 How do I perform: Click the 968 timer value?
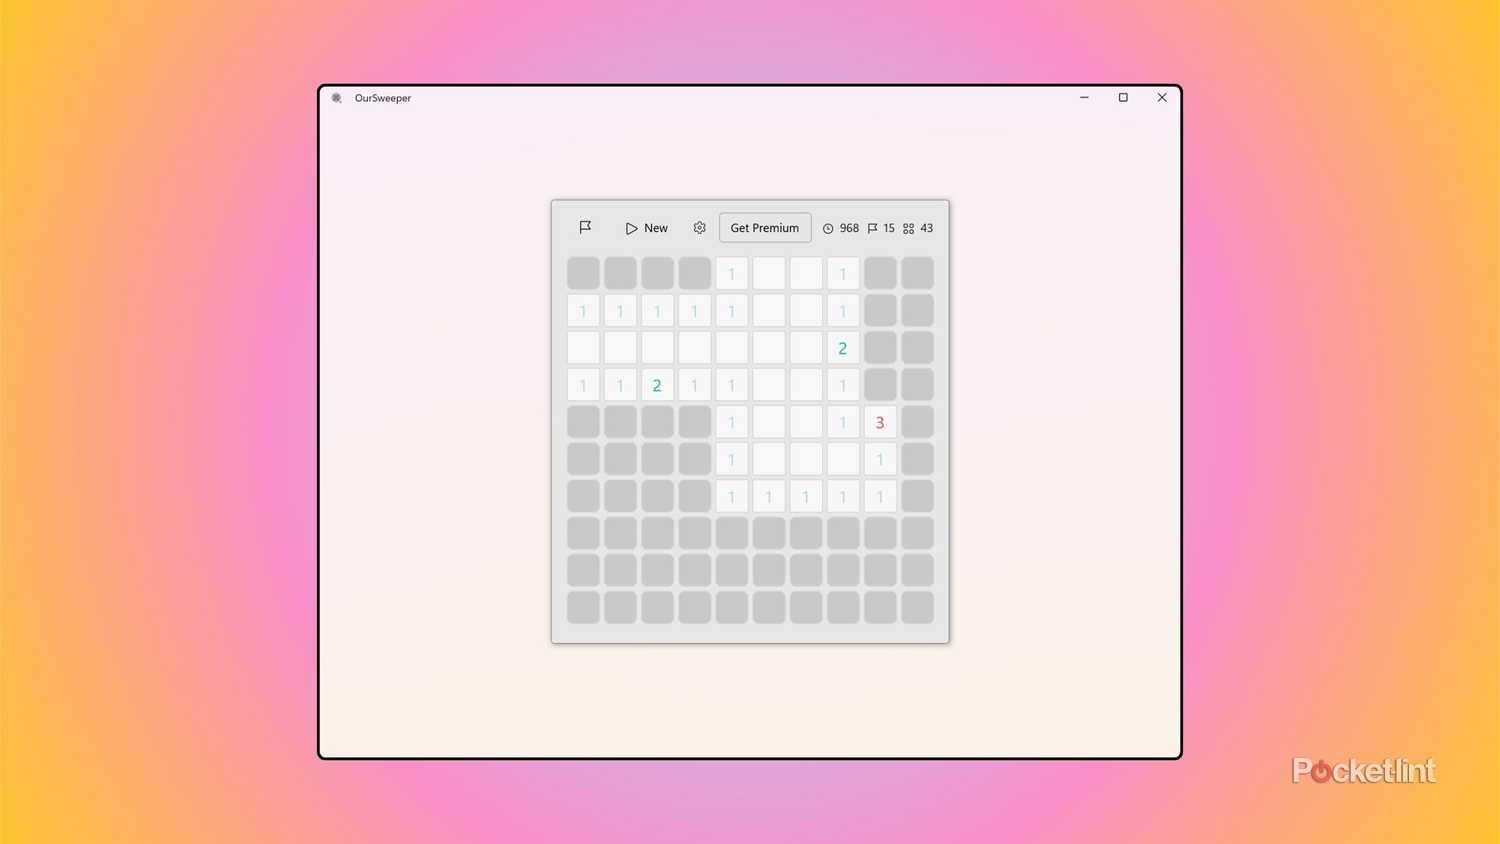[x=849, y=228]
